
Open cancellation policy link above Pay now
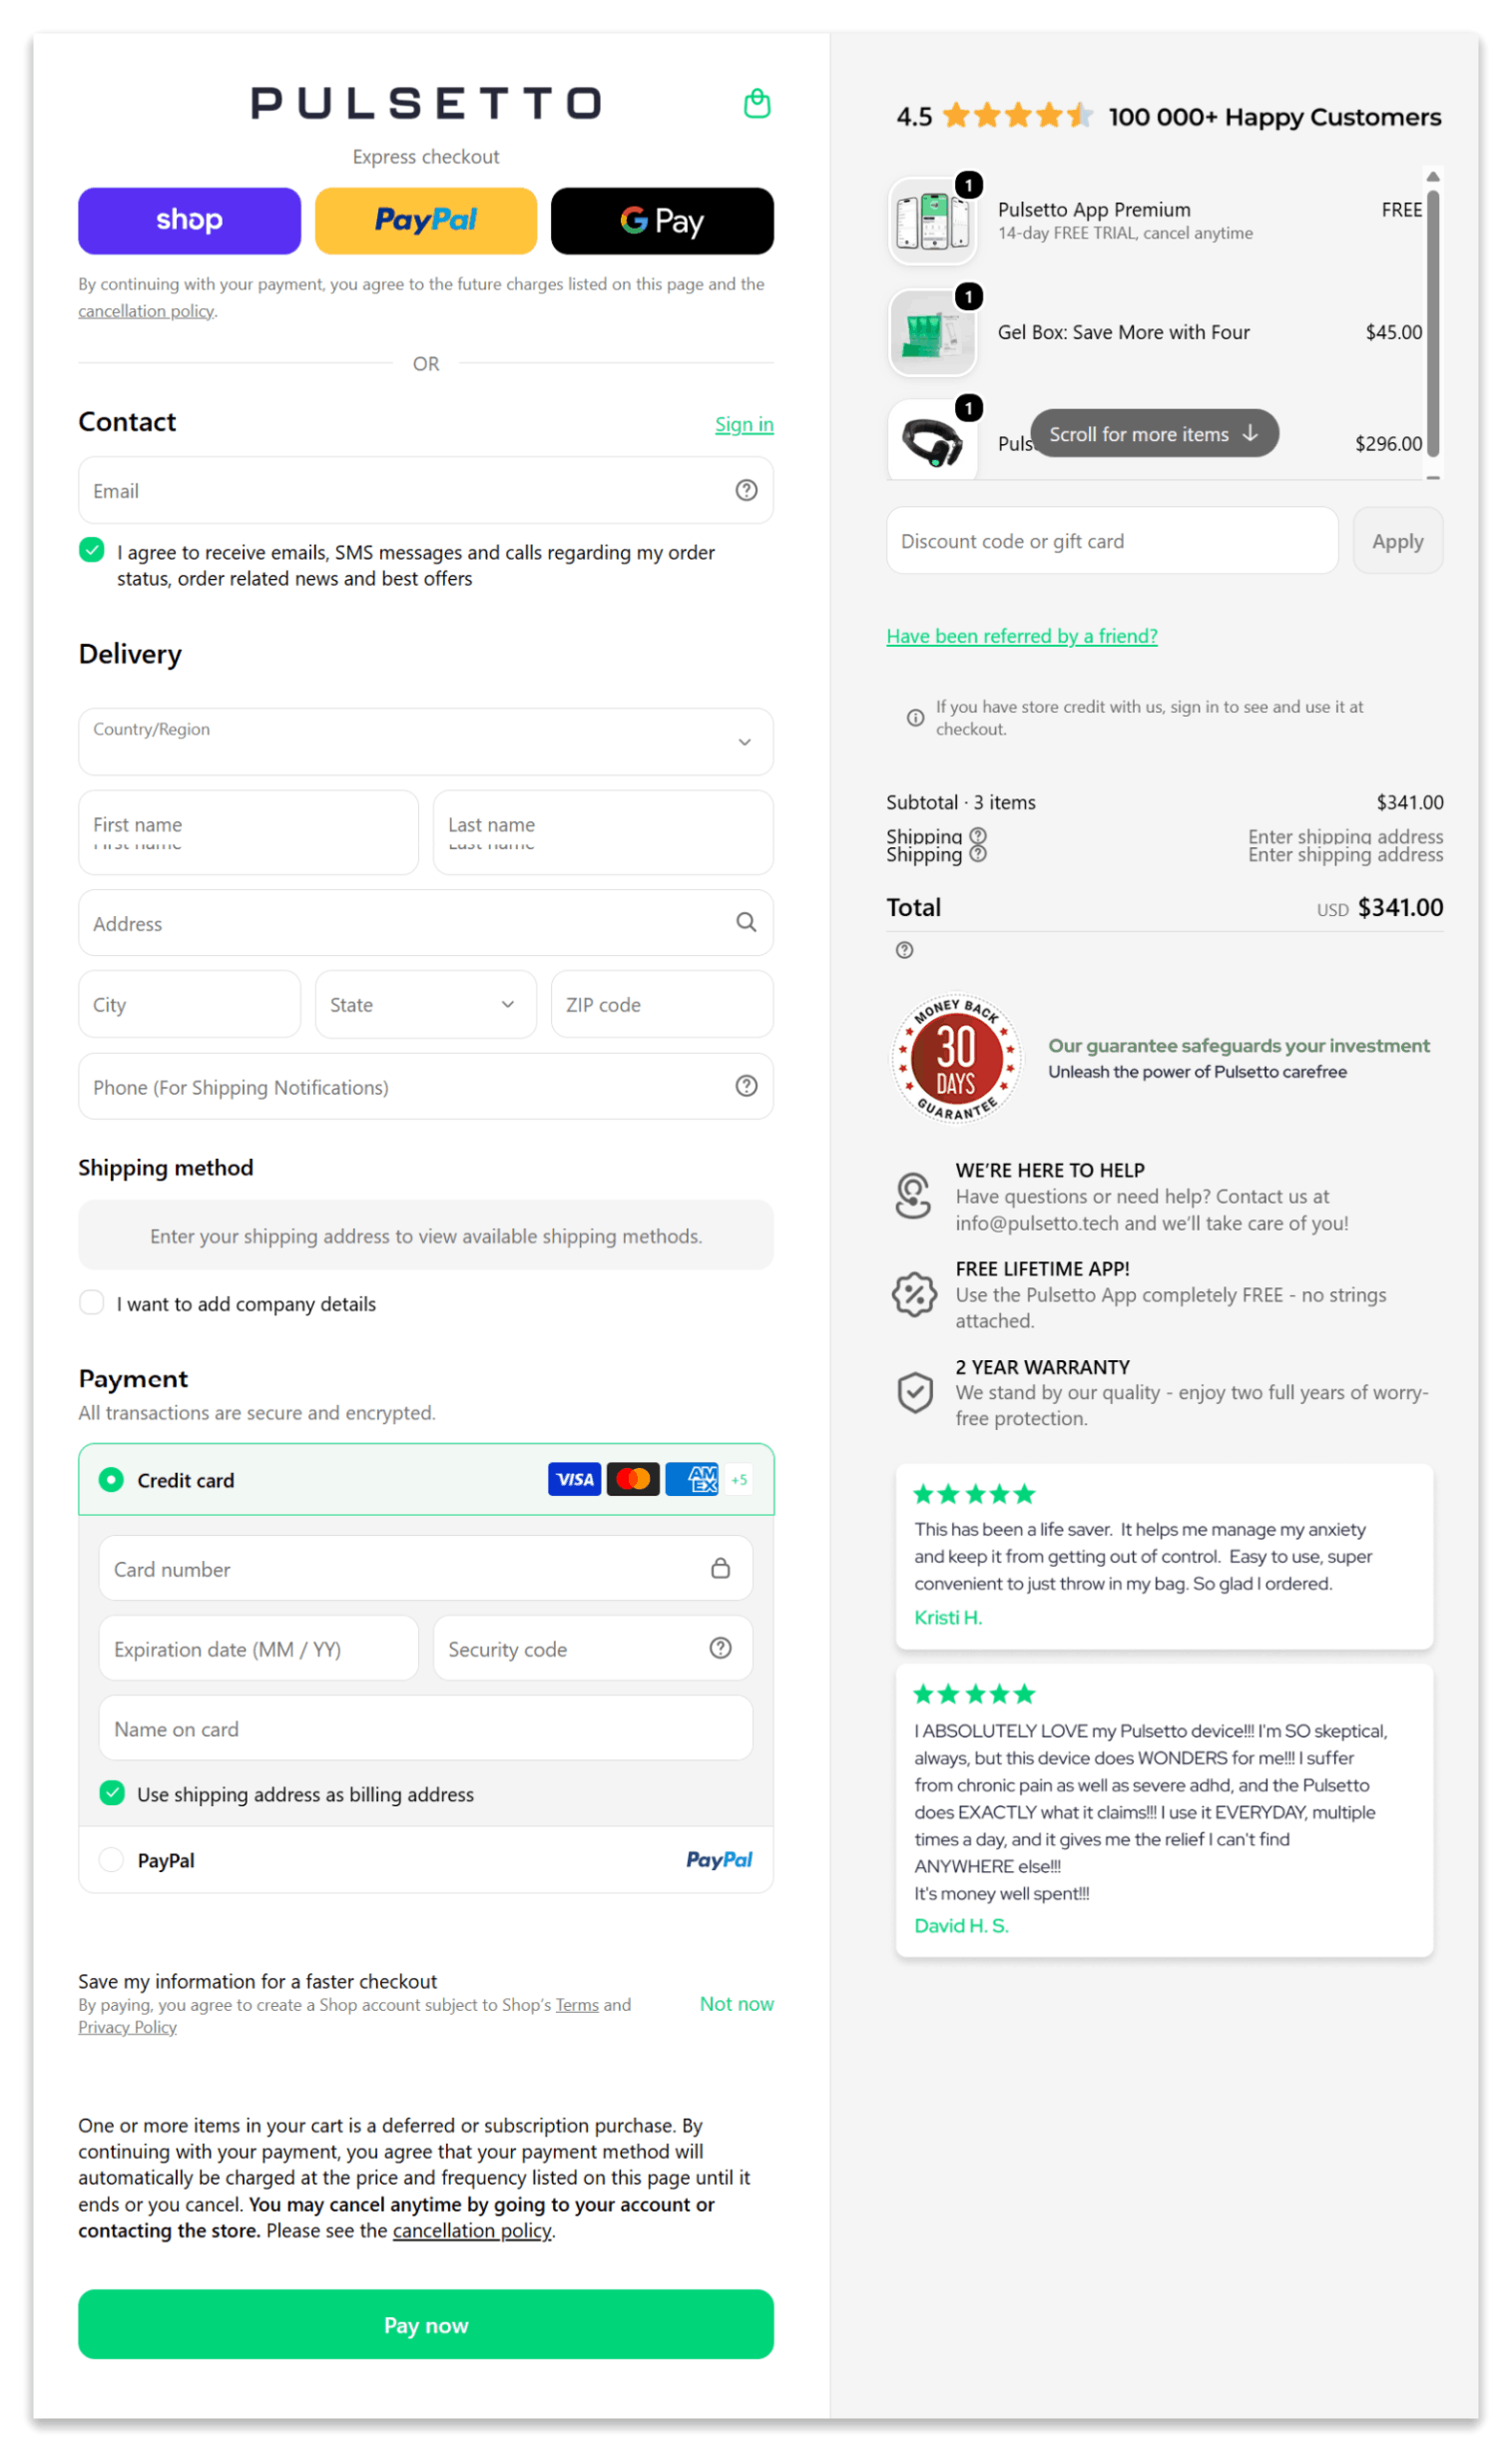coord(472,2230)
